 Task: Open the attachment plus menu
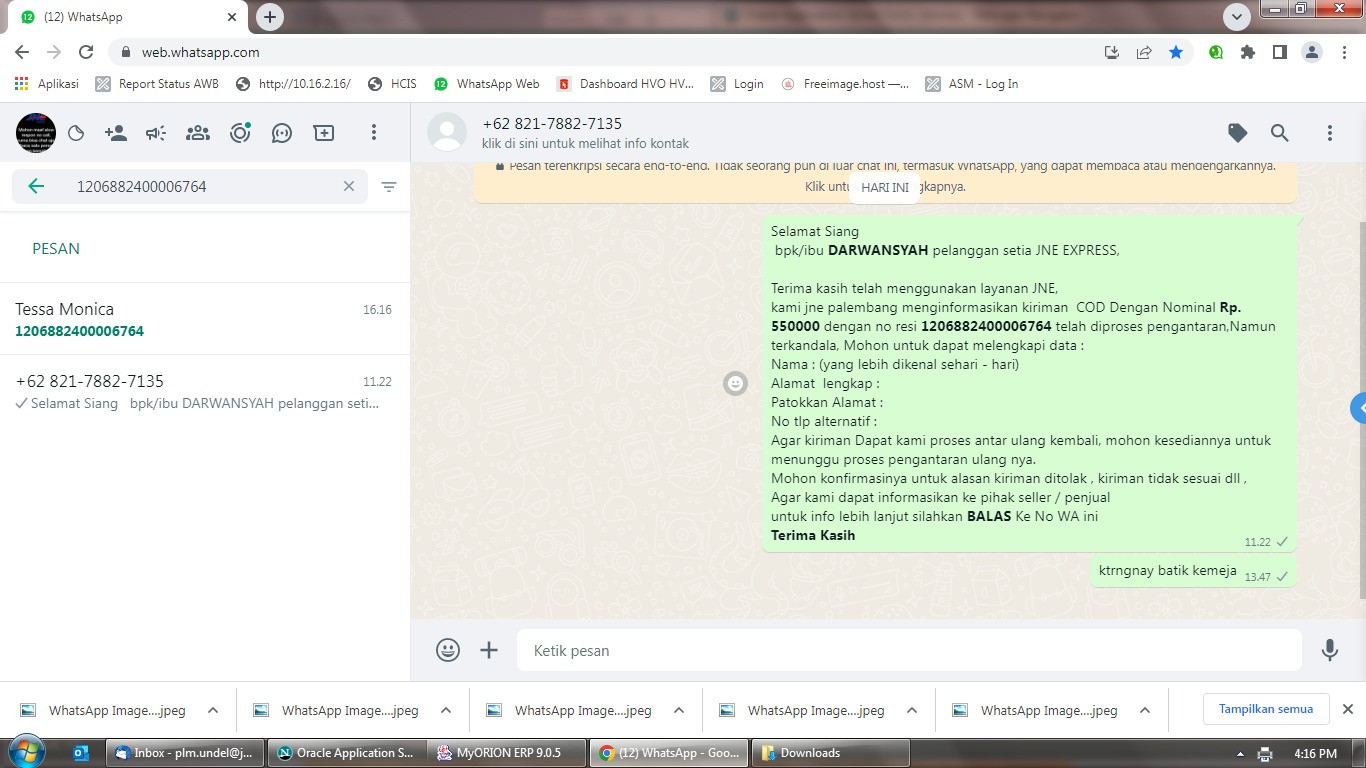pyautogui.click(x=489, y=650)
